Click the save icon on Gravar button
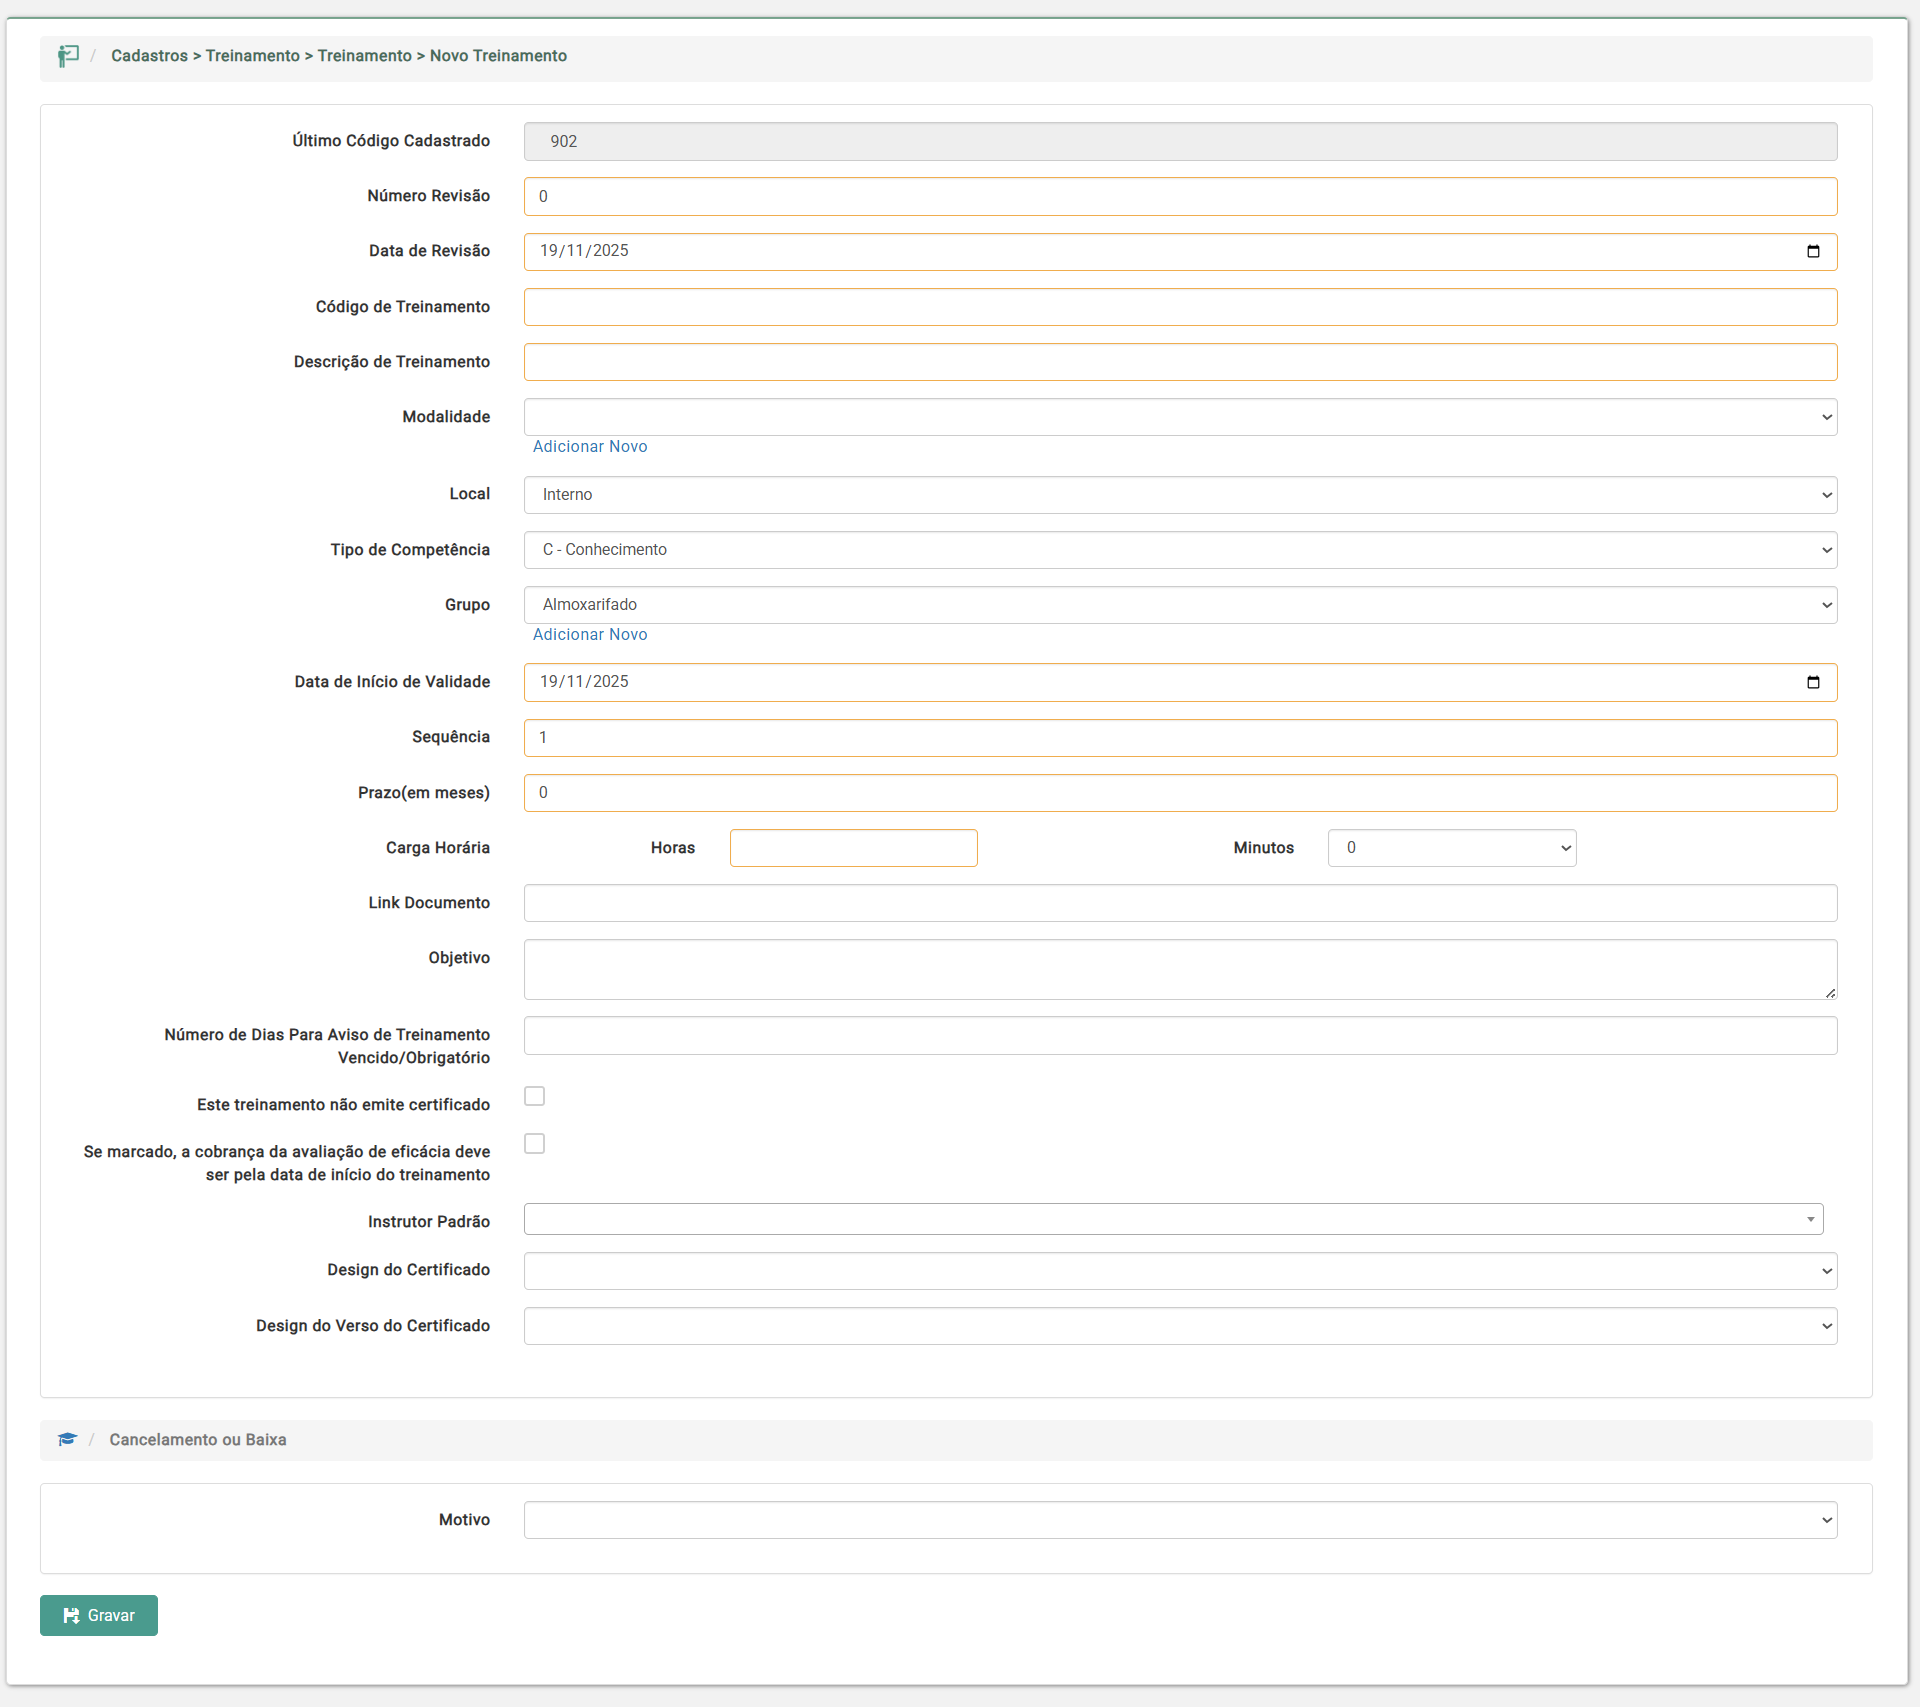Image resolution: width=1920 pixels, height=1707 pixels. click(x=71, y=1616)
